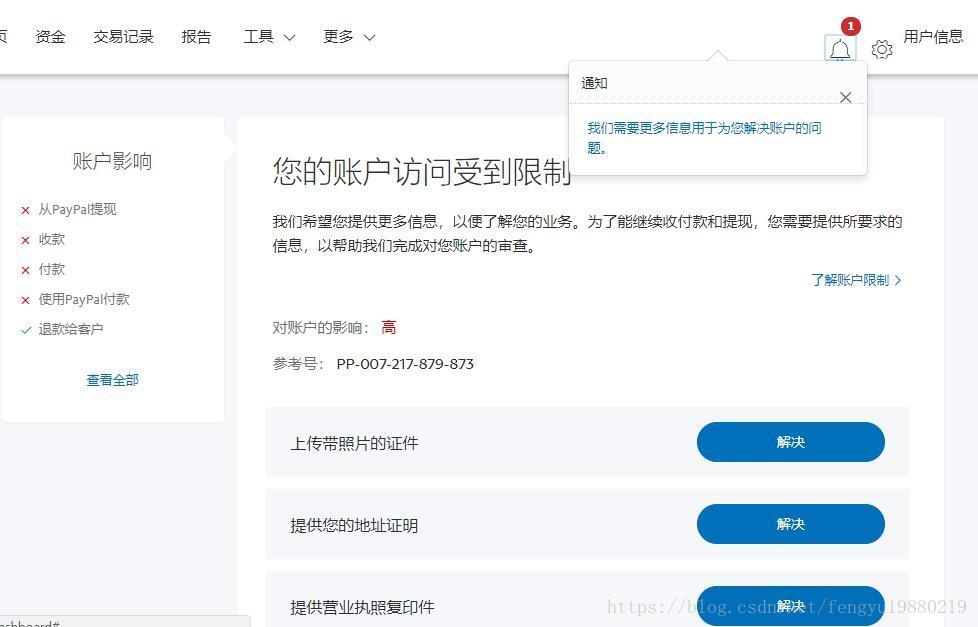
Task: Expand the 工具 dropdown menu
Action: coord(269,37)
